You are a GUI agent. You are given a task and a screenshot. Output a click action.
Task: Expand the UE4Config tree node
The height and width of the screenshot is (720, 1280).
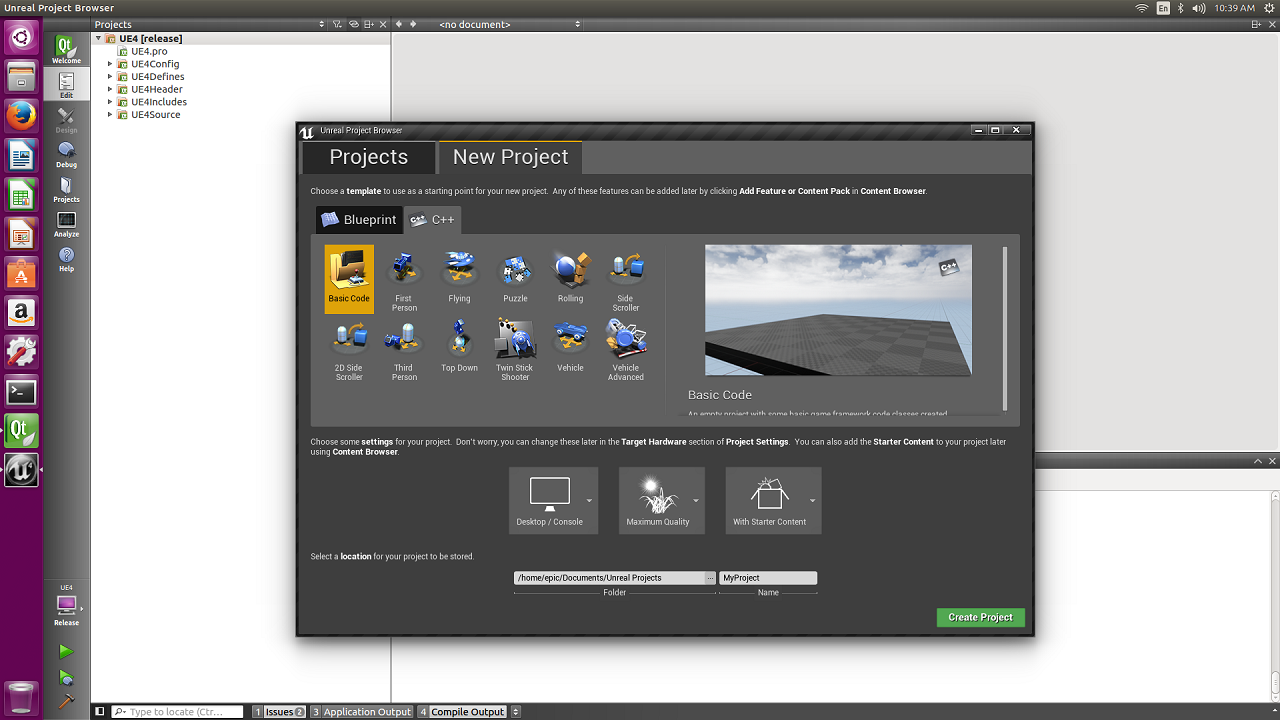[110, 64]
